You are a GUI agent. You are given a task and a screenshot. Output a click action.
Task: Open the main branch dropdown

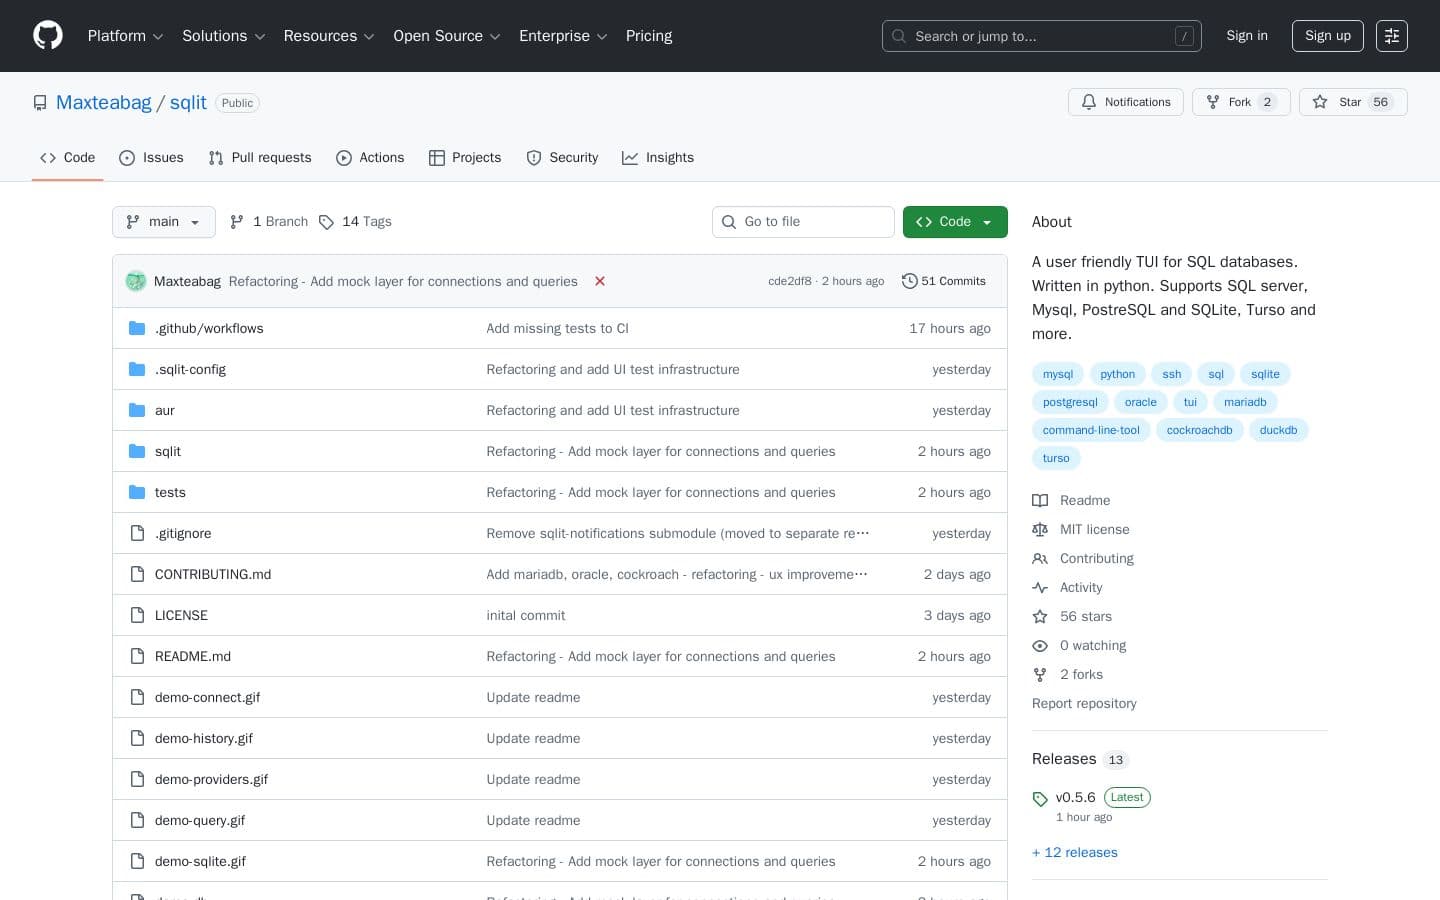163,222
